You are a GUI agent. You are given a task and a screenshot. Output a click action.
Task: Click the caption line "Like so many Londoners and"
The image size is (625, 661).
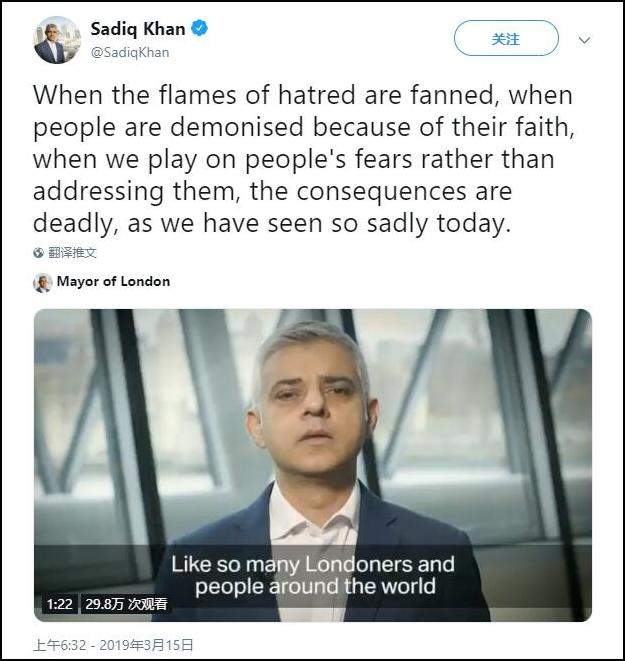pos(312,563)
